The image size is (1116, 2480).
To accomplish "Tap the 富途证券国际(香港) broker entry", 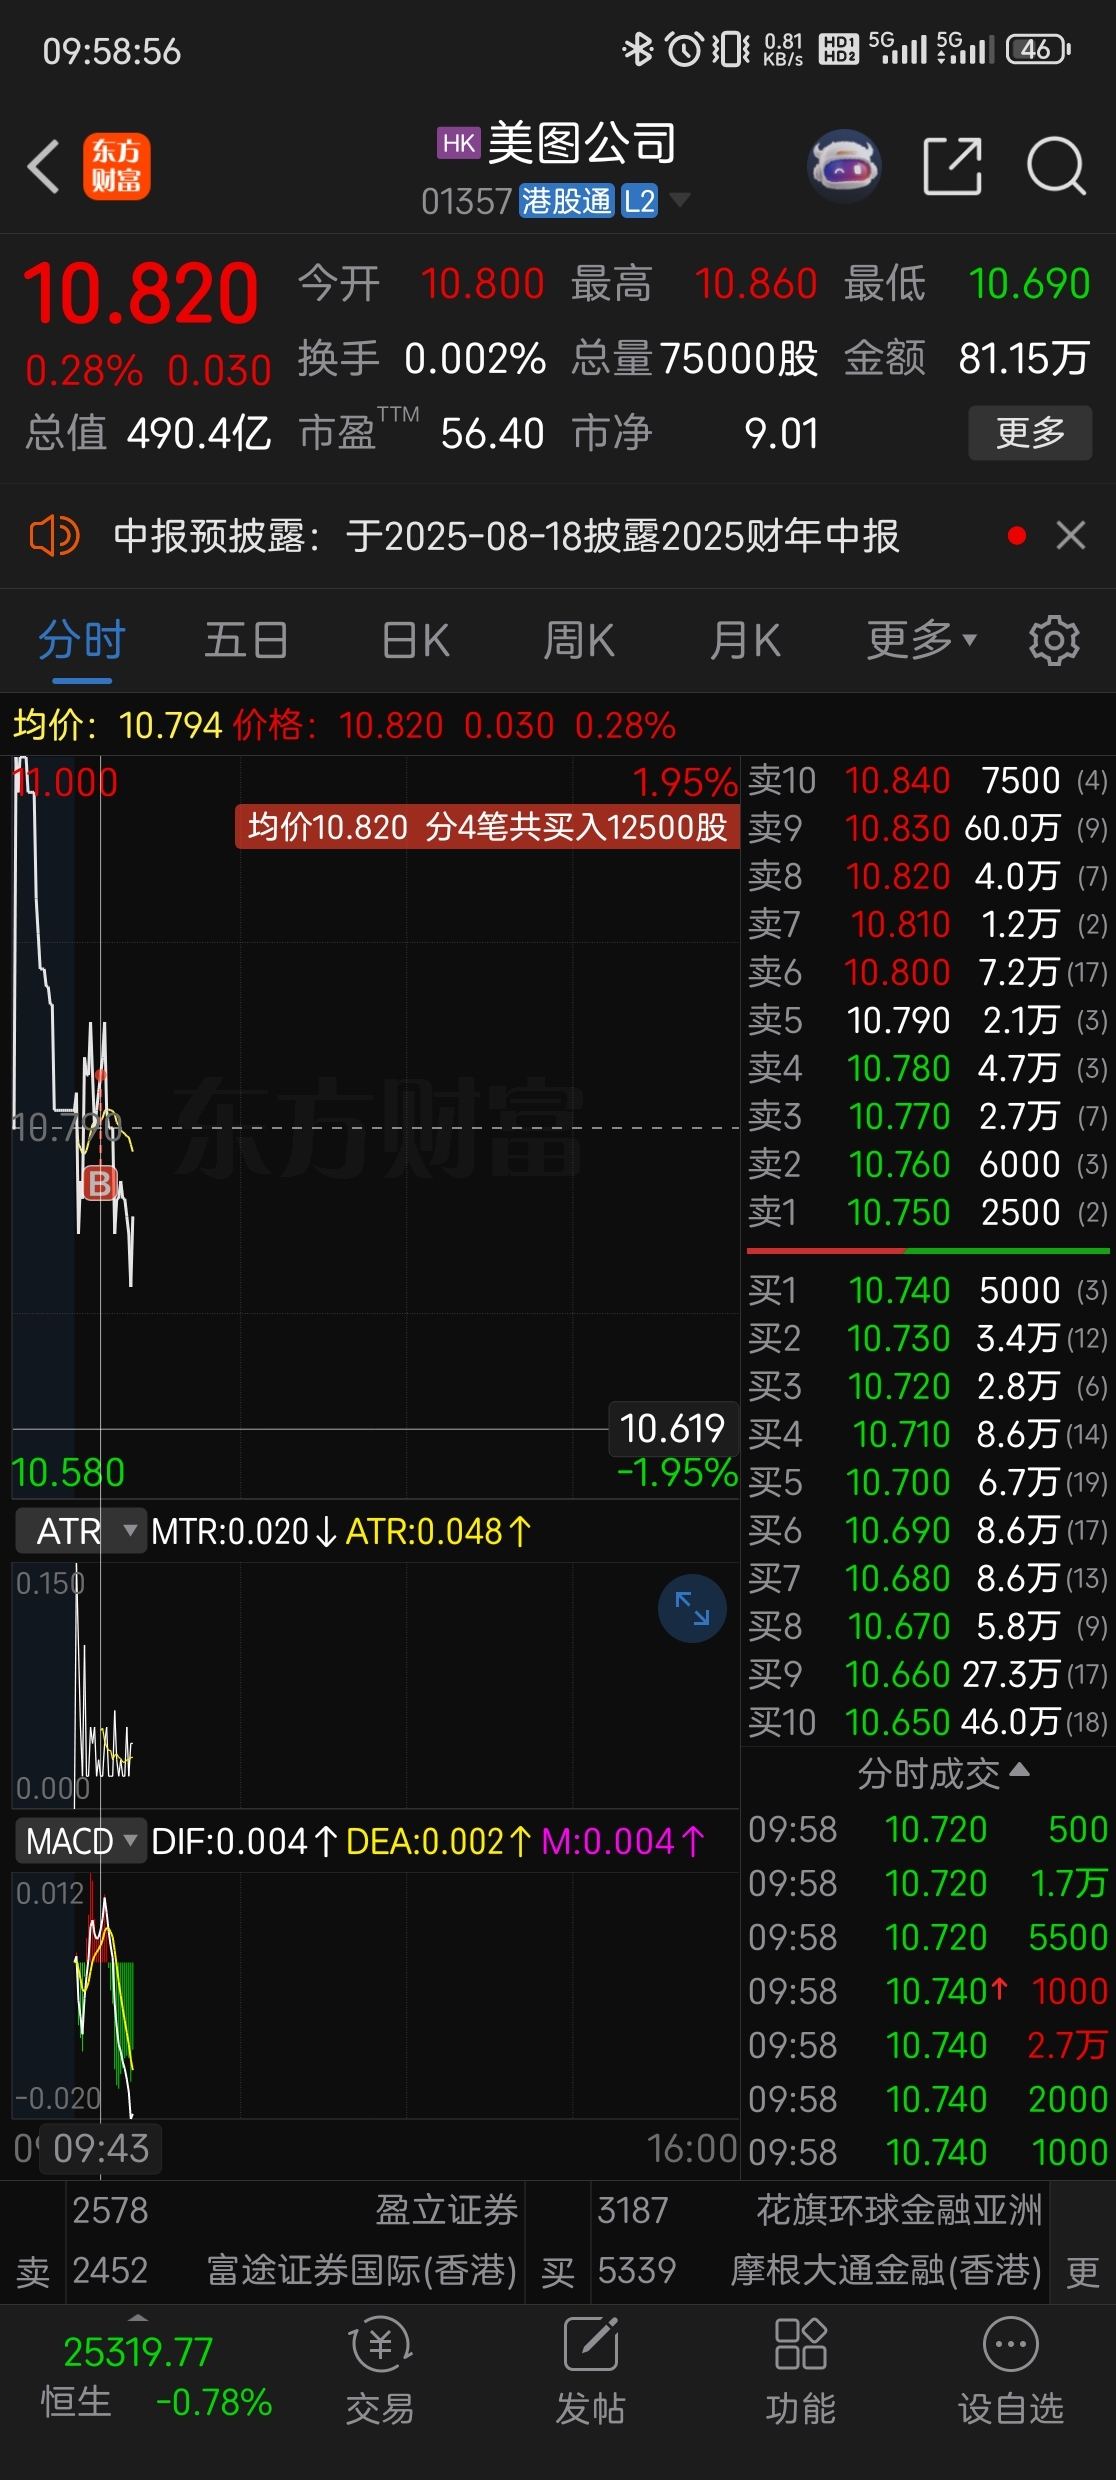I will pos(295,2270).
